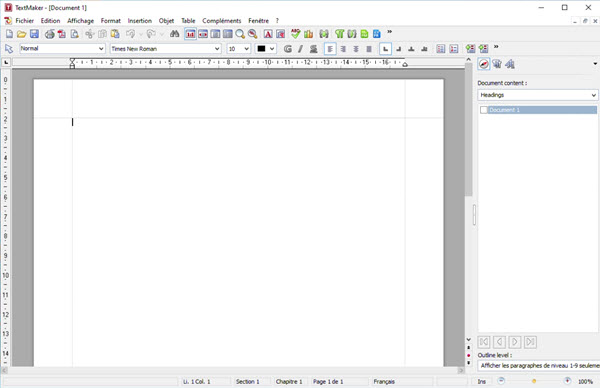Open the Headings document content dropdown
The height and width of the screenshot is (388, 600).
click(x=538, y=95)
